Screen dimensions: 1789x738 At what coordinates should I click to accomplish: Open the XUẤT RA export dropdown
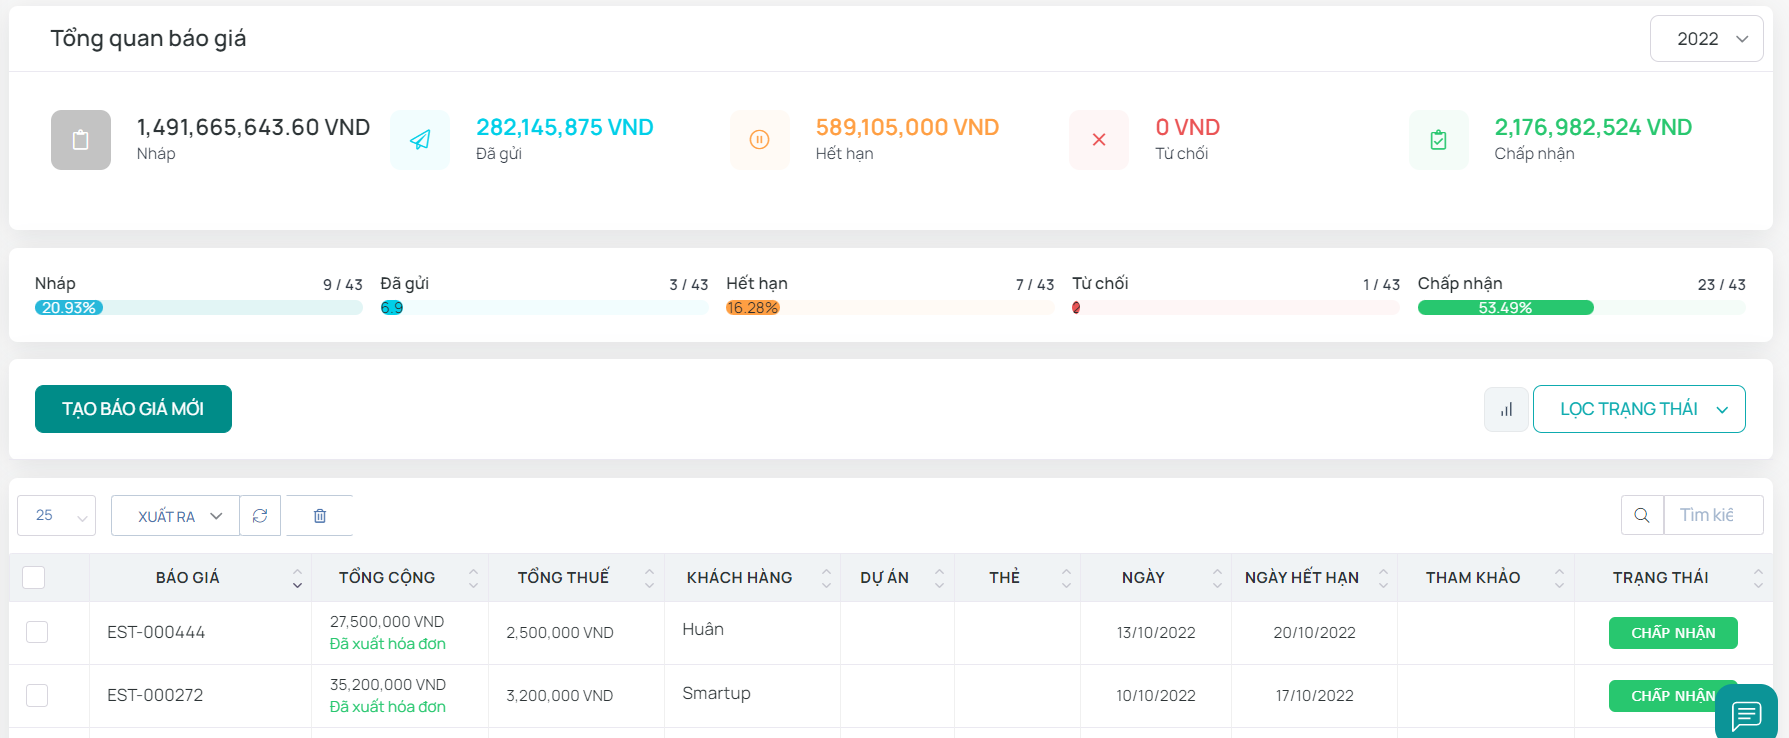(x=175, y=516)
